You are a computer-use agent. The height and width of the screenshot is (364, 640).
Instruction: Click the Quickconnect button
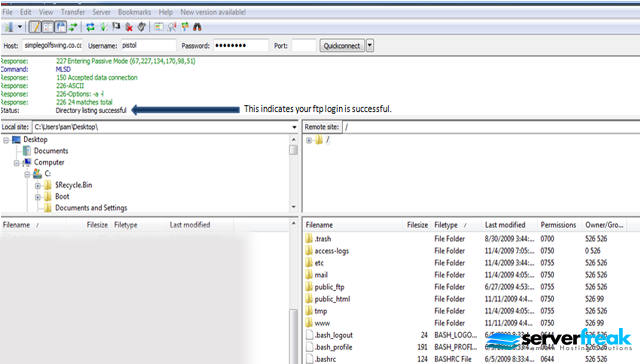342,46
